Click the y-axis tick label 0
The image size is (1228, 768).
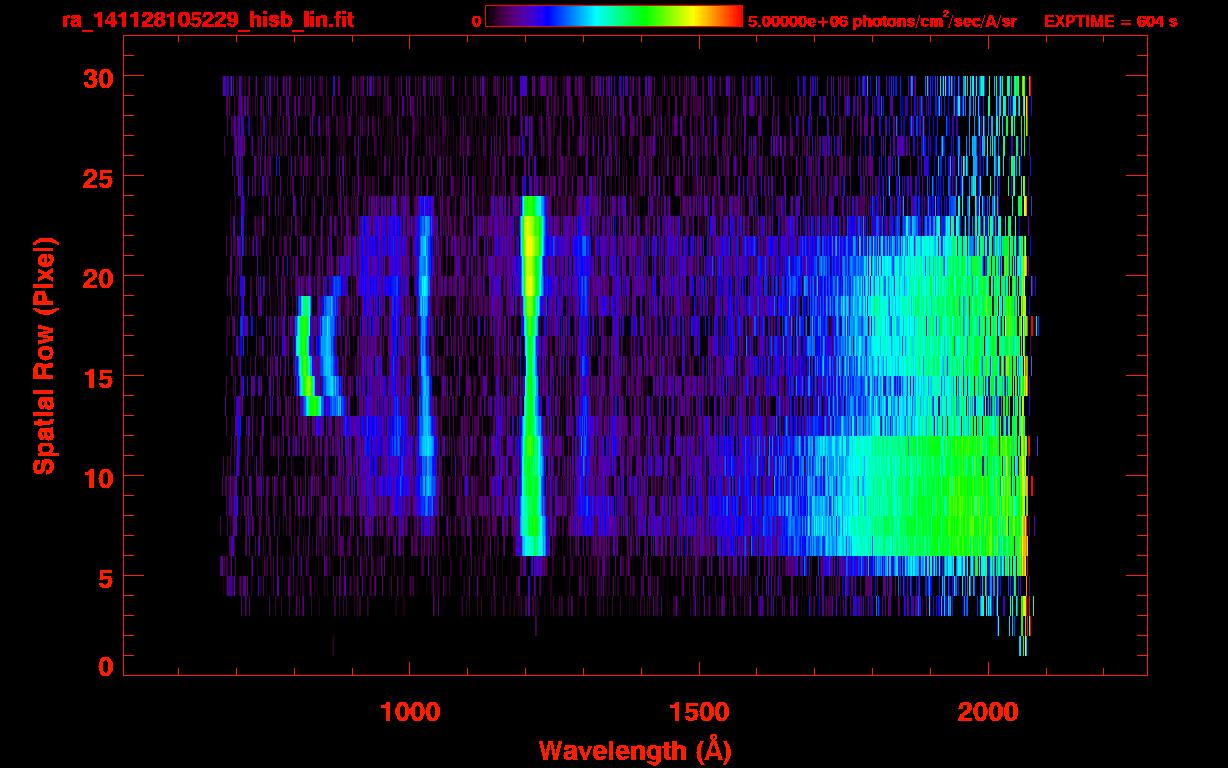pyautogui.click(x=103, y=667)
